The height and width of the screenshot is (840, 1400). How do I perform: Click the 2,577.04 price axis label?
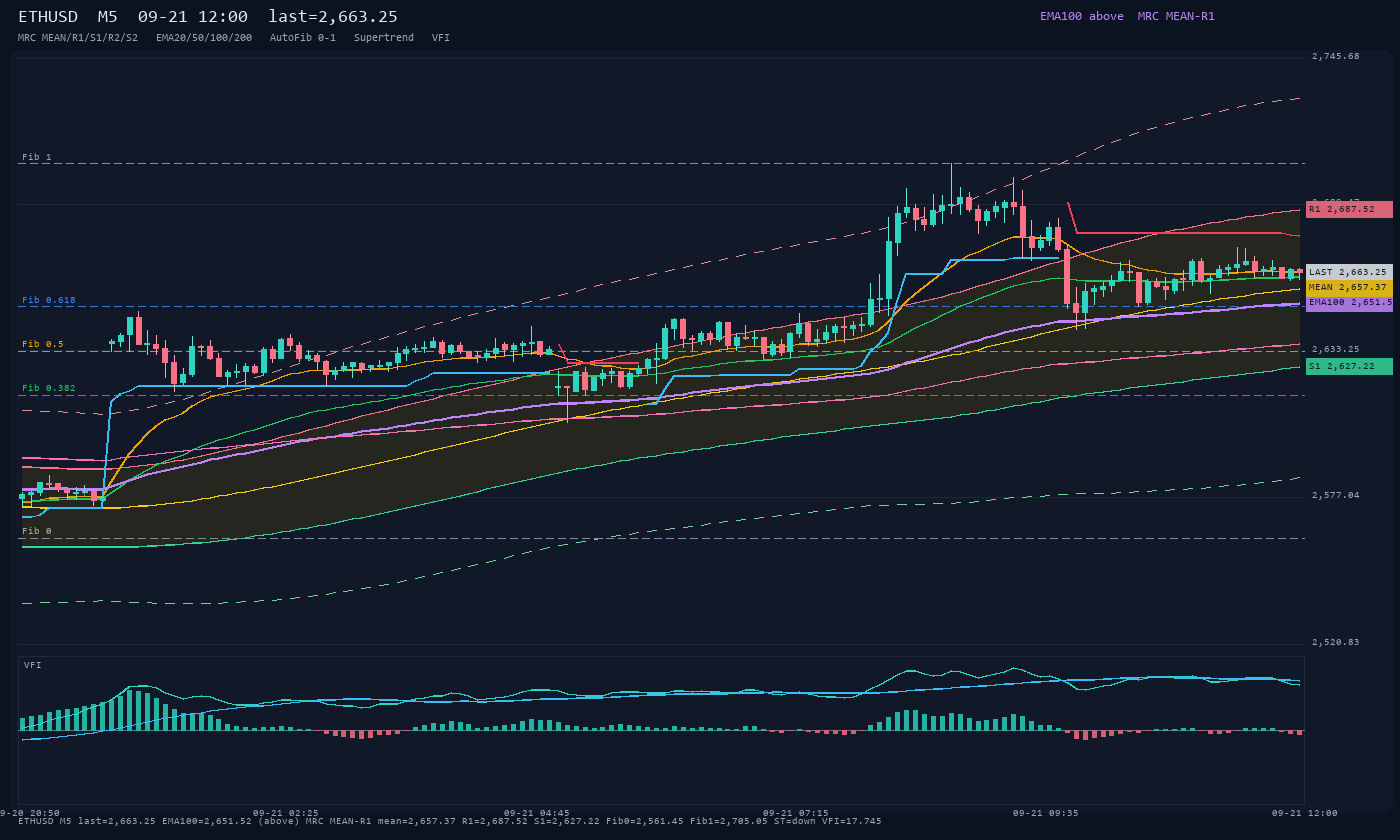coord(1336,496)
